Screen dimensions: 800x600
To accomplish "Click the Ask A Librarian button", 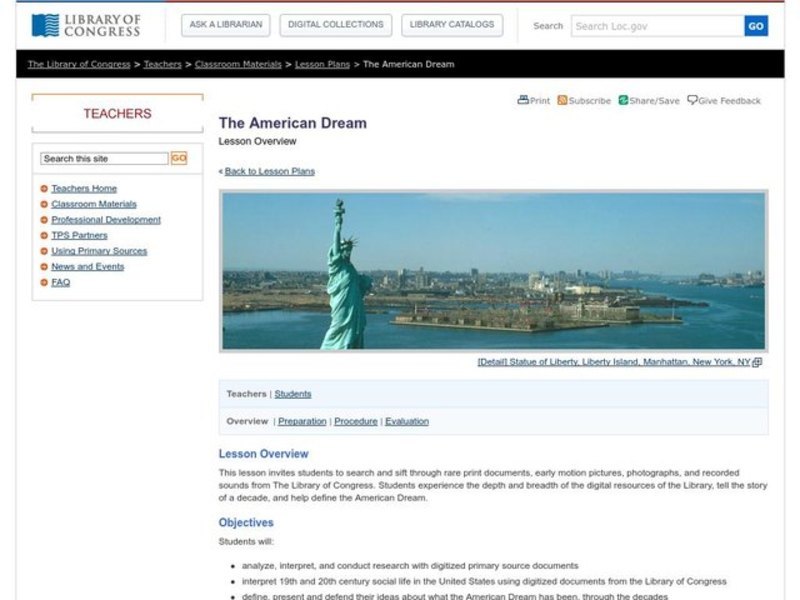I will pyautogui.click(x=225, y=25).
